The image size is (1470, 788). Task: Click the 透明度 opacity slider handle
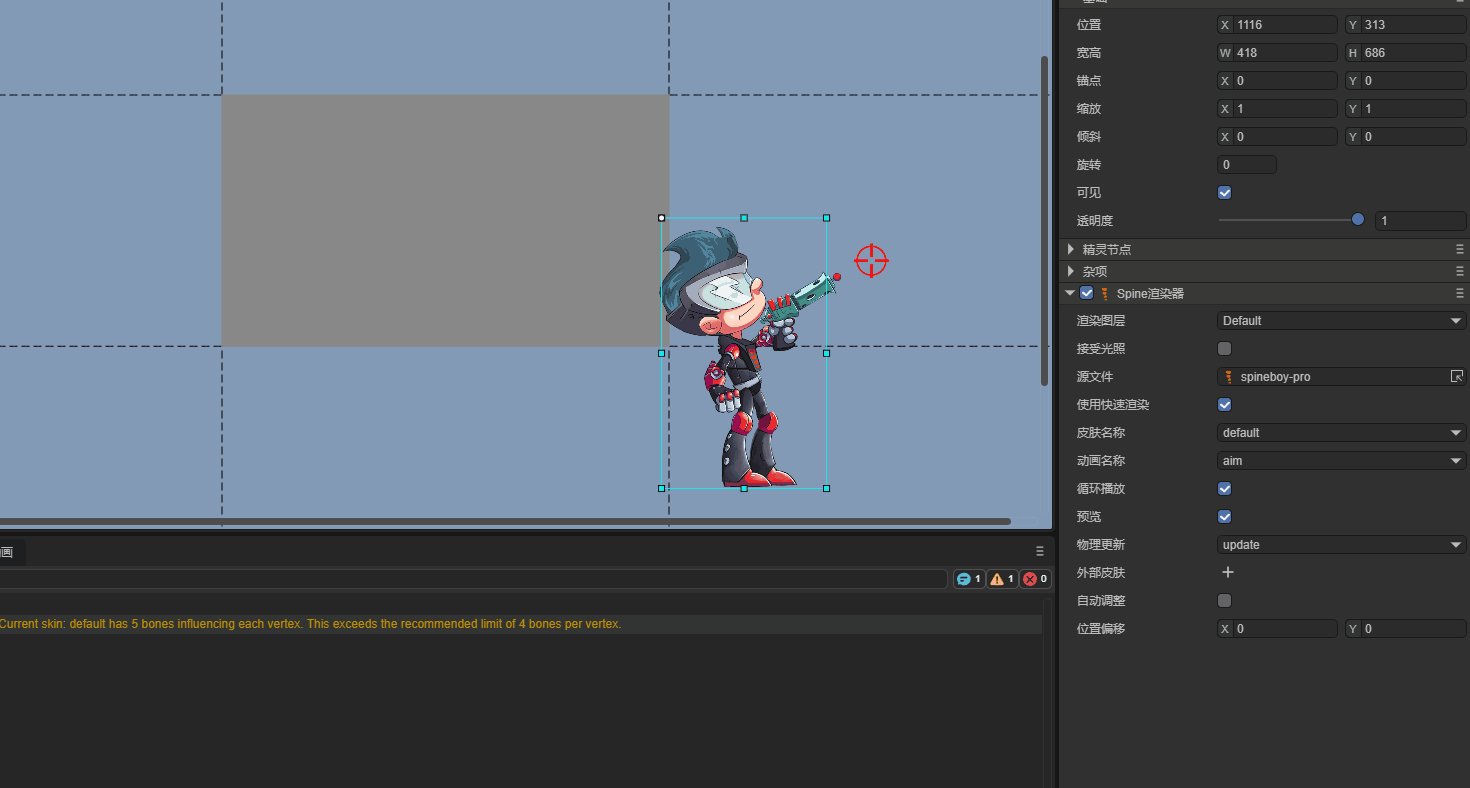1358,220
